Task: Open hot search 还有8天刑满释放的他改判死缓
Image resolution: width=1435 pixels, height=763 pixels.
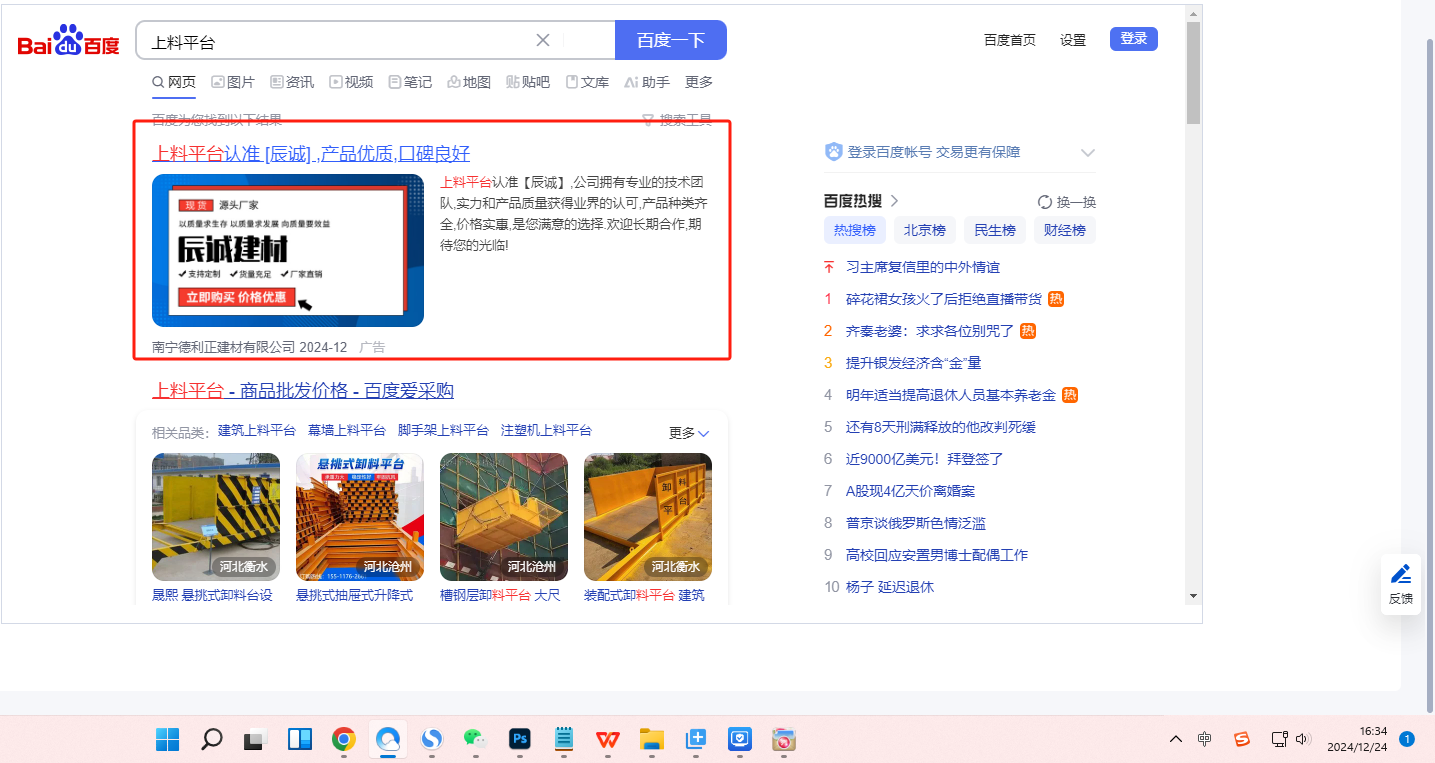Action: click(x=941, y=427)
